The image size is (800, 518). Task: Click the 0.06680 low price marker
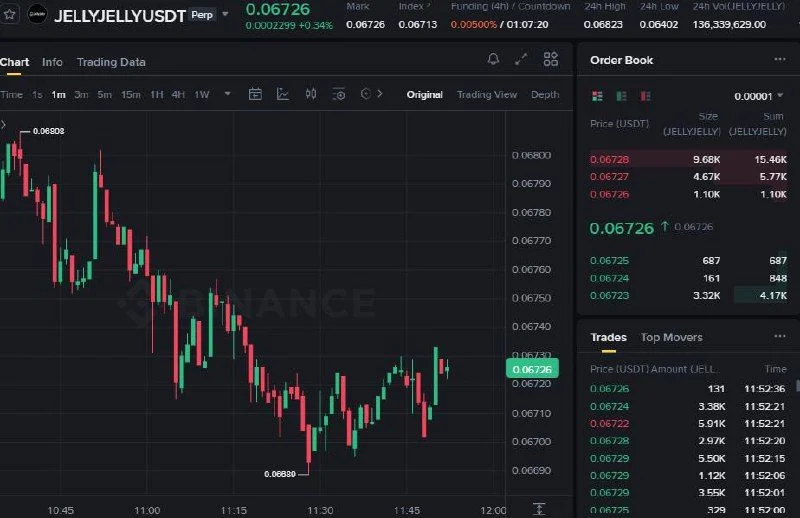(x=280, y=474)
